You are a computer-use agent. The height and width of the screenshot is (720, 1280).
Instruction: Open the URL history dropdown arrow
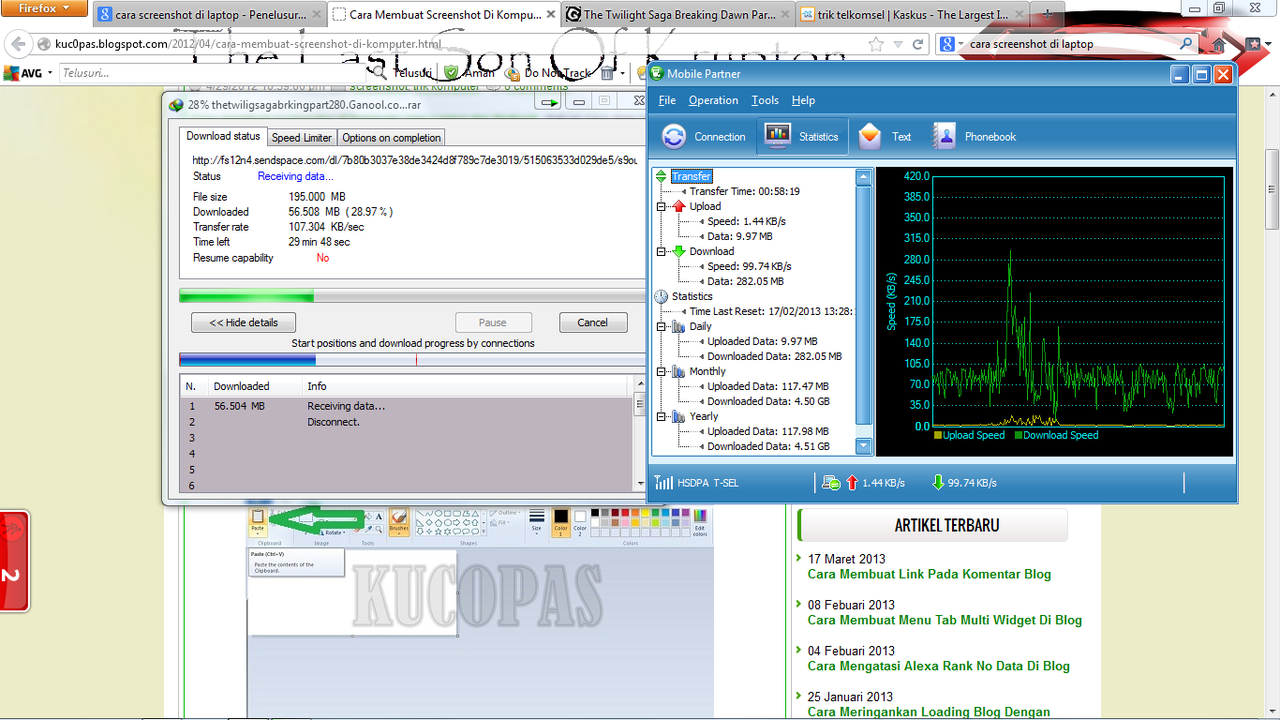[898, 44]
